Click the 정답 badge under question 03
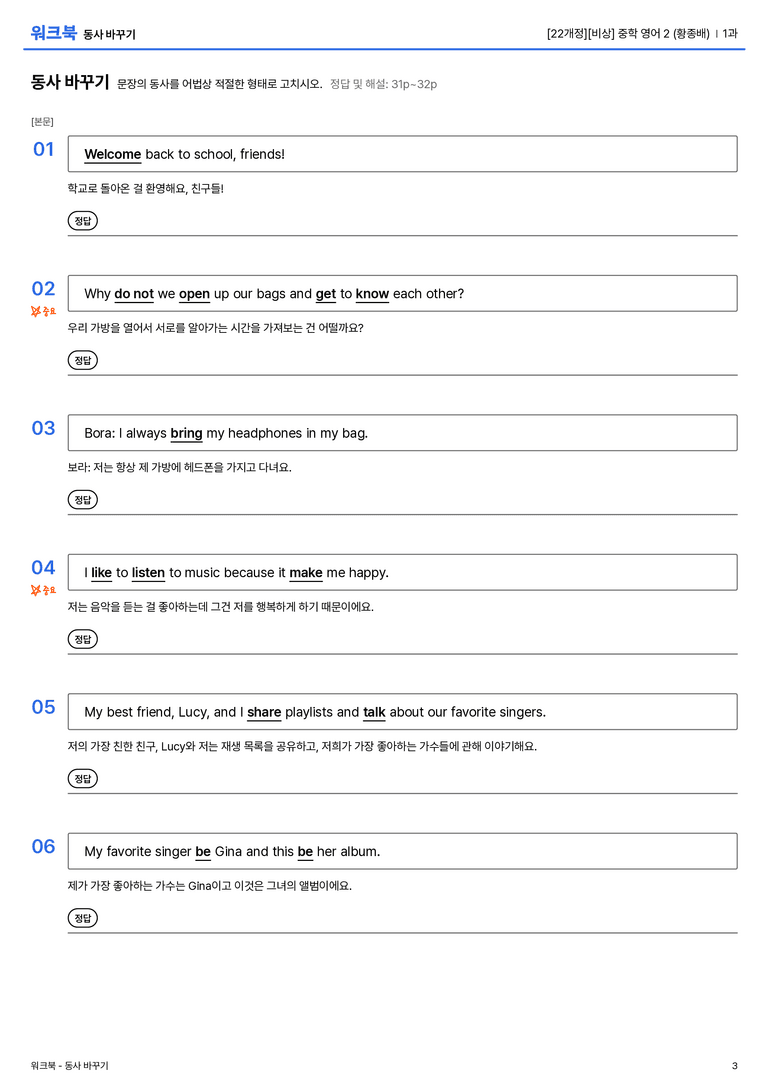The width and height of the screenshot is (768, 1087). (82, 499)
